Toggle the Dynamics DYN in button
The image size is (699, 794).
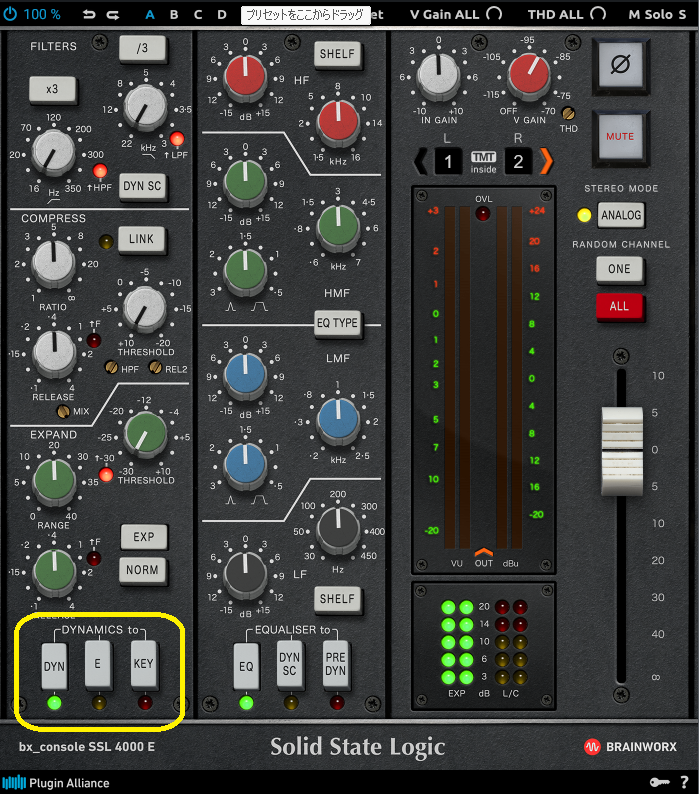54,666
